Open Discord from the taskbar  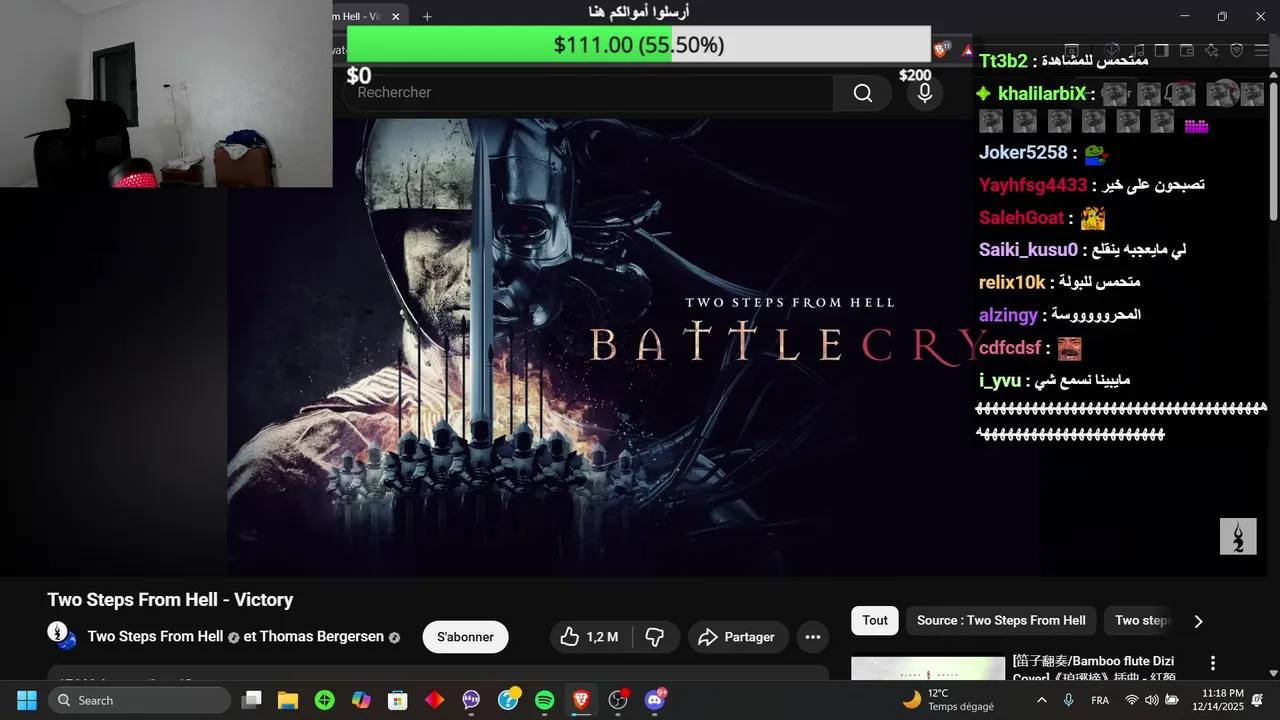click(x=655, y=700)
